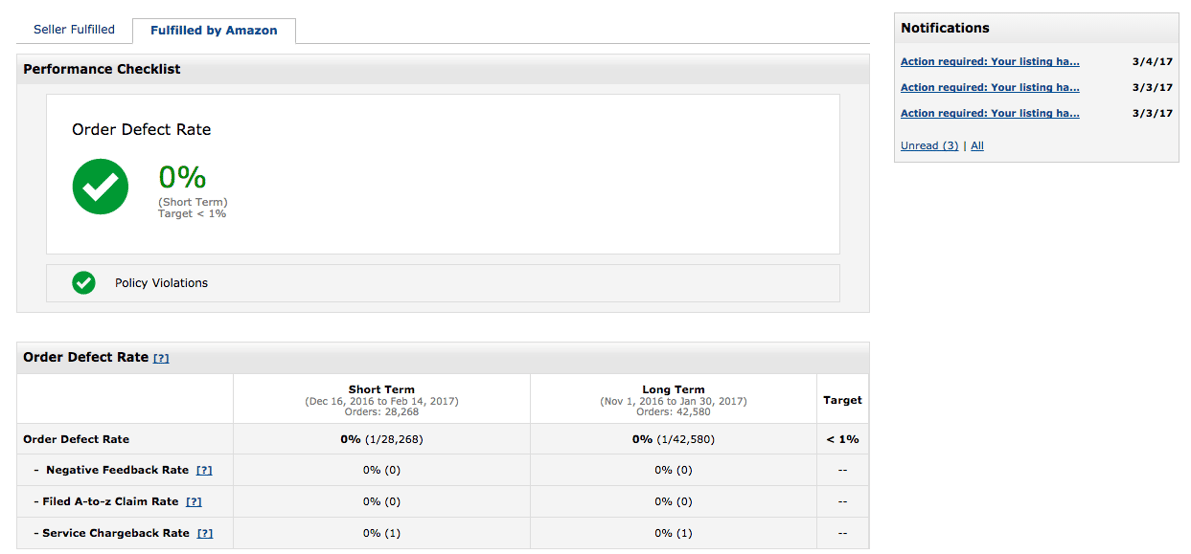Open the second Action required notification link
The image size is (1191, 554).
[990, 87]
